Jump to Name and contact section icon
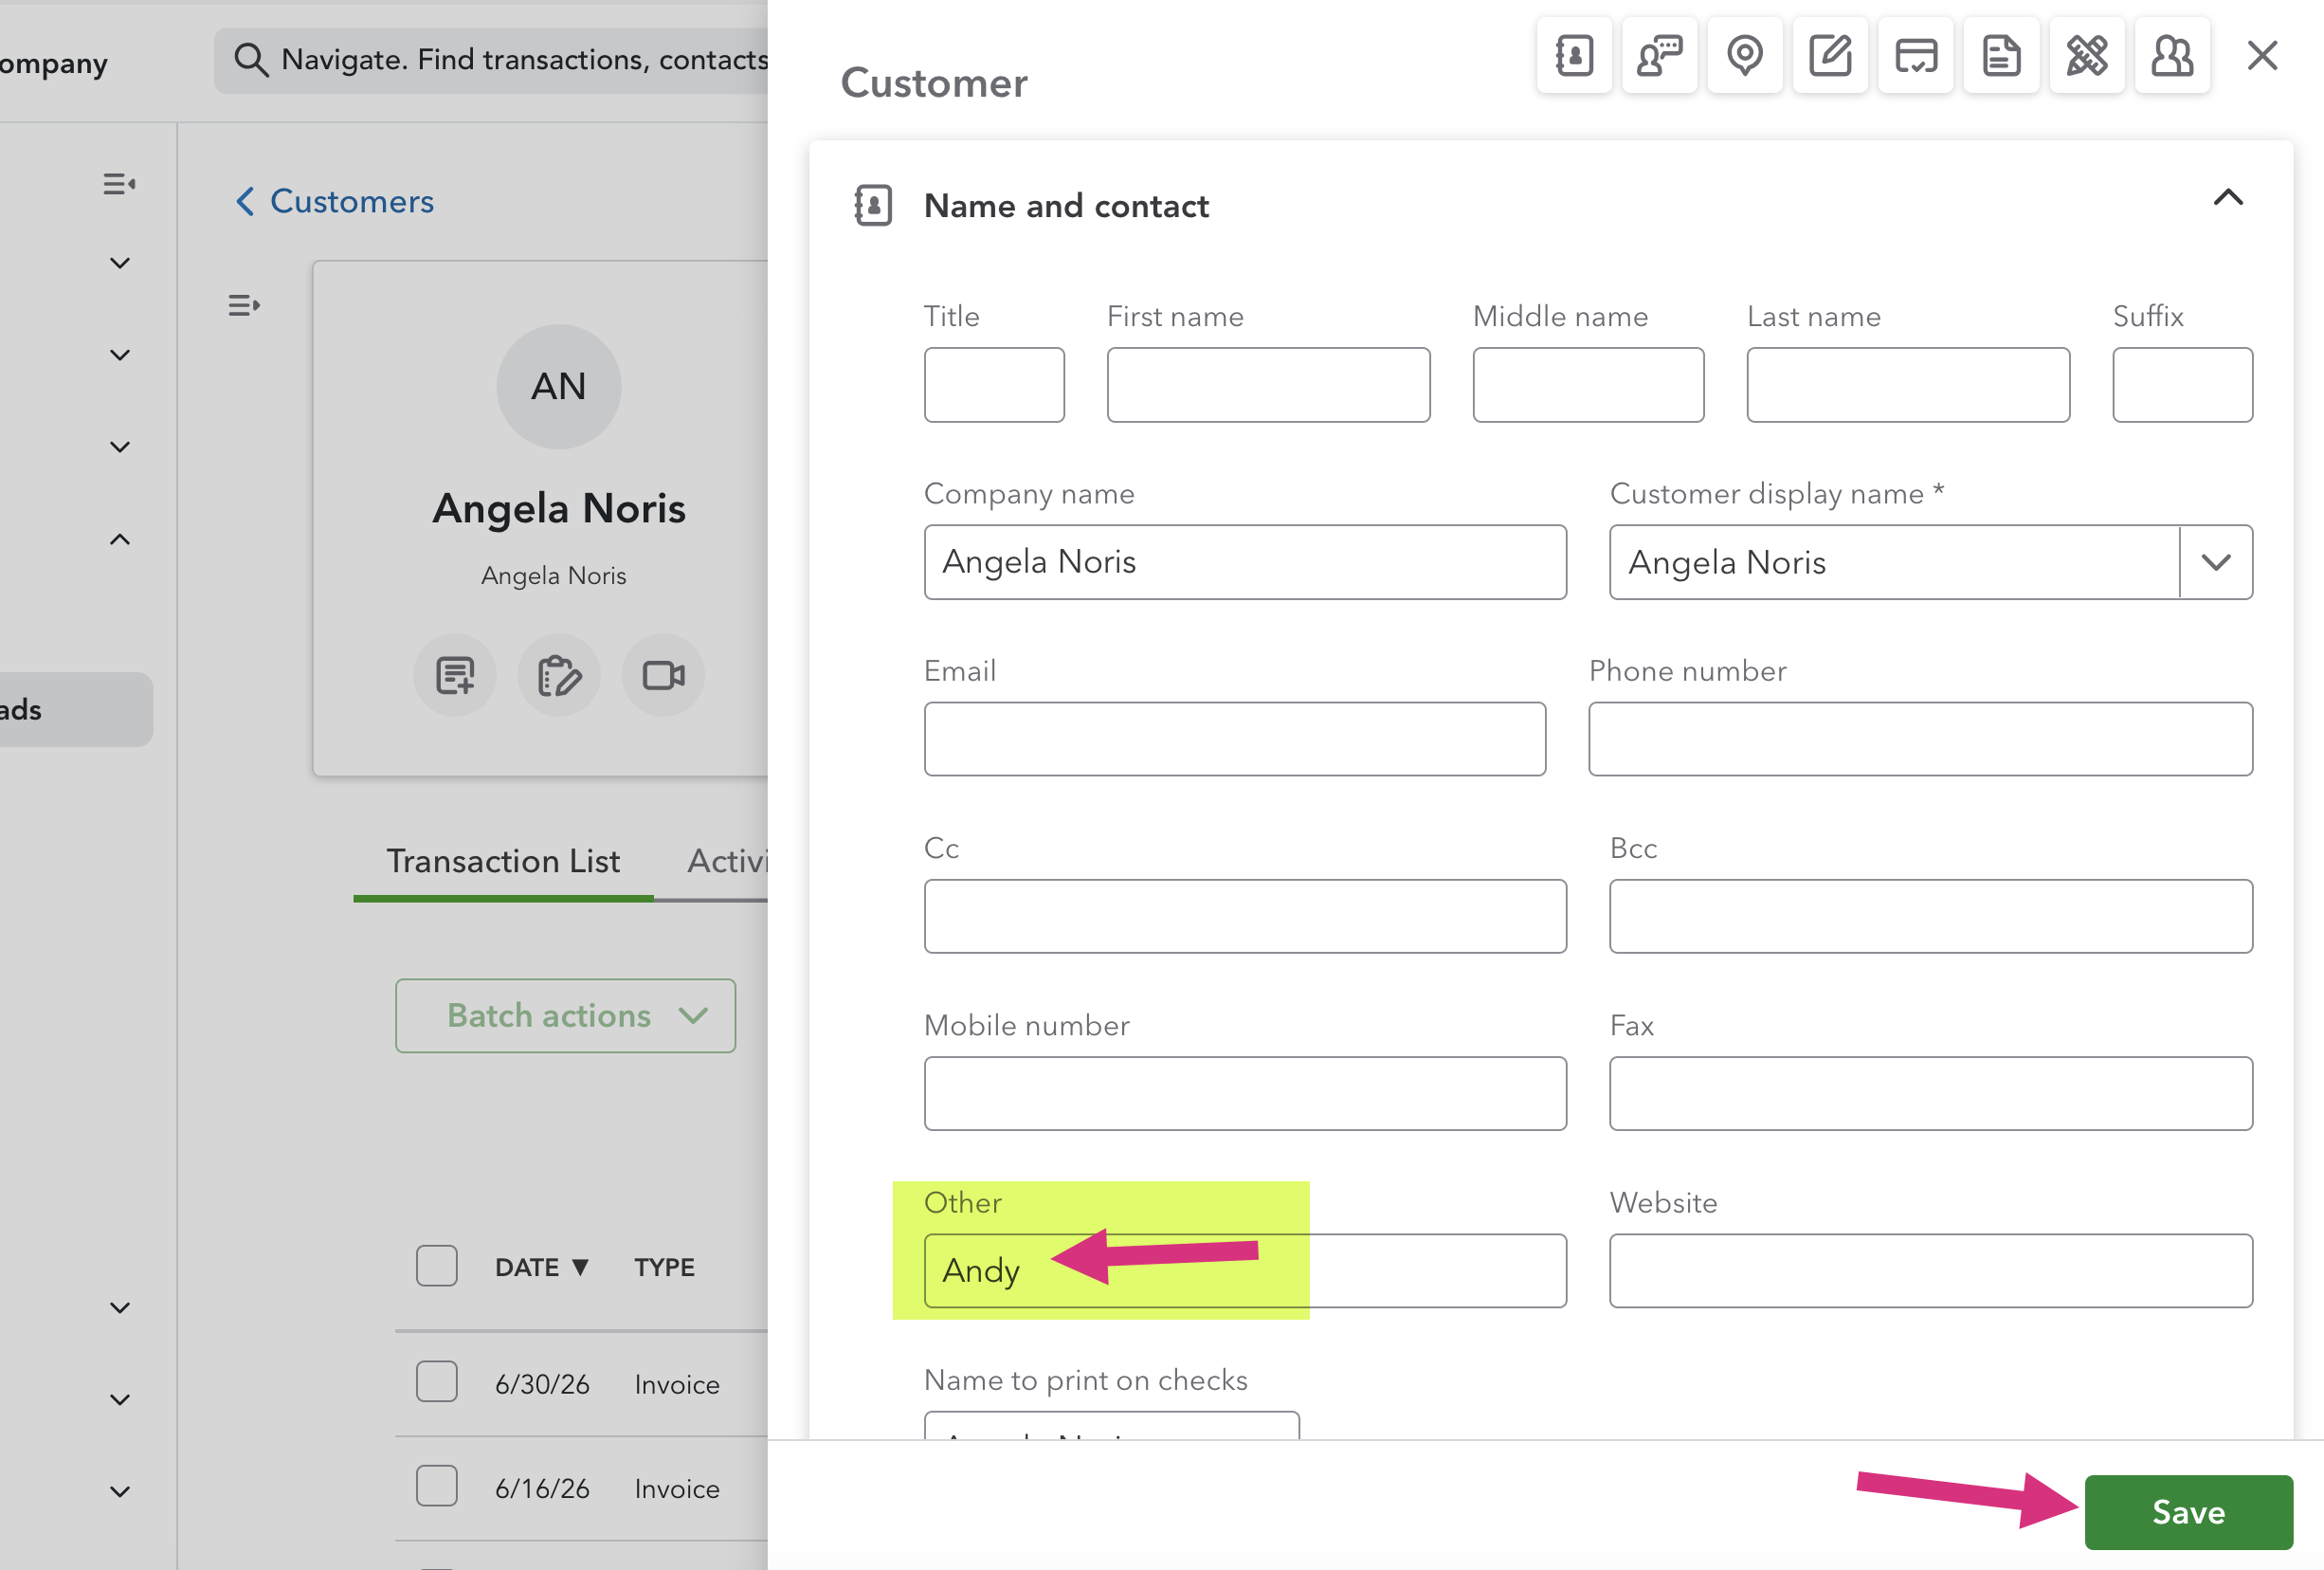The height and width of the screenshot is (1570, 2324). [x=1574, y=55]
